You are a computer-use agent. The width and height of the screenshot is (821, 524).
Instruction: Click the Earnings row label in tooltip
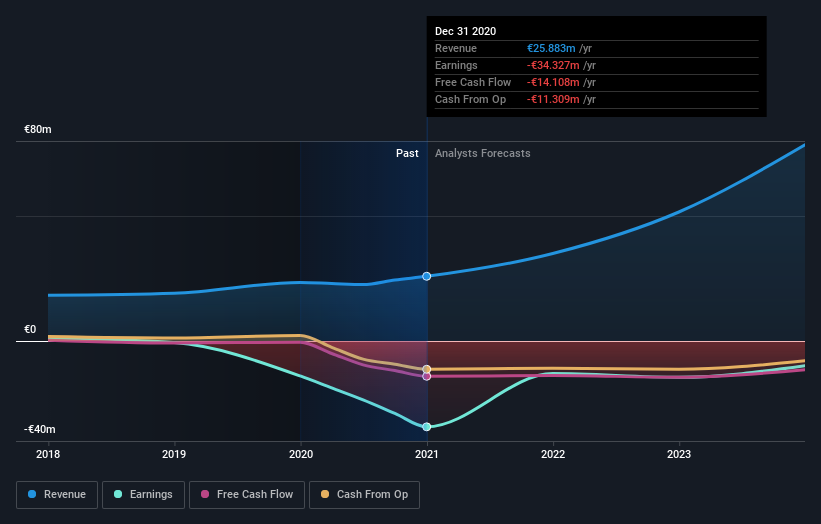pyautogui.click(x=456, y=65)
